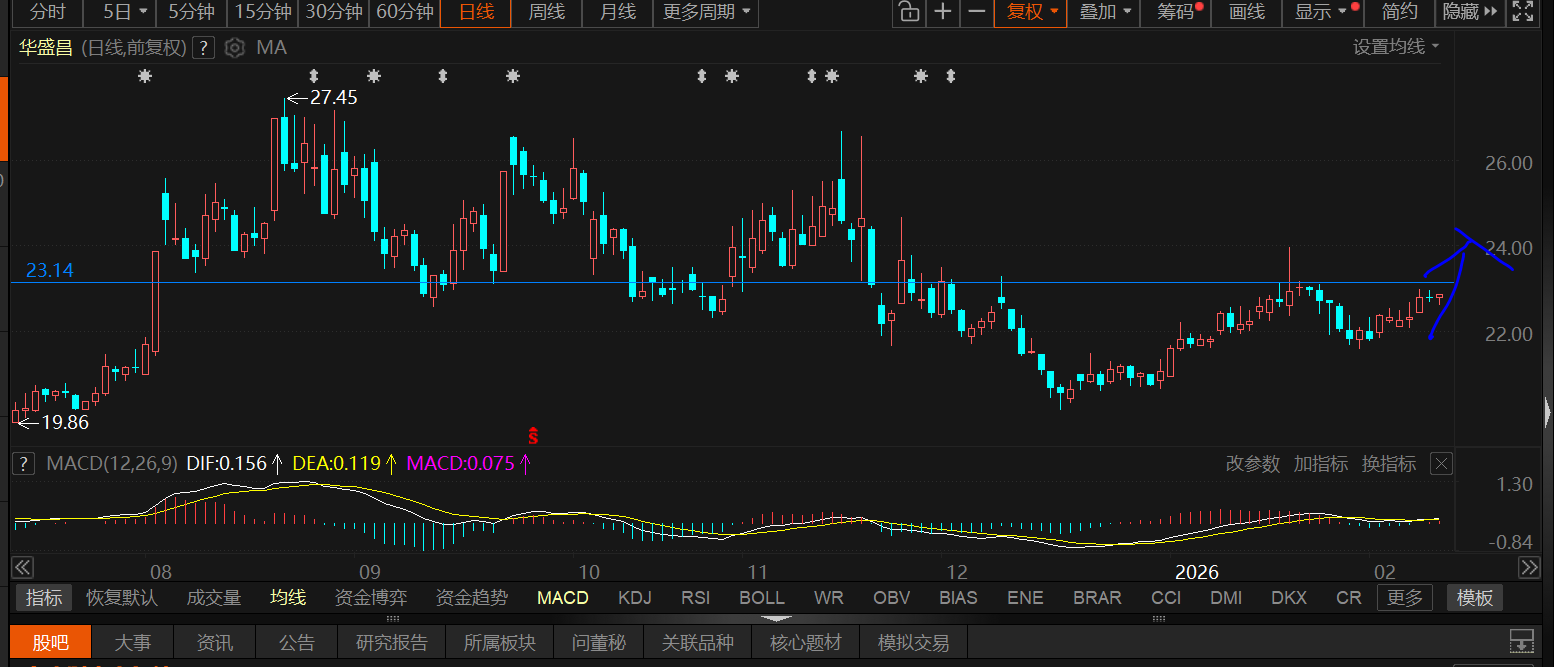Open the 更多周期 dropdown
Screen dimensions: 1554x667
[705, 12]
